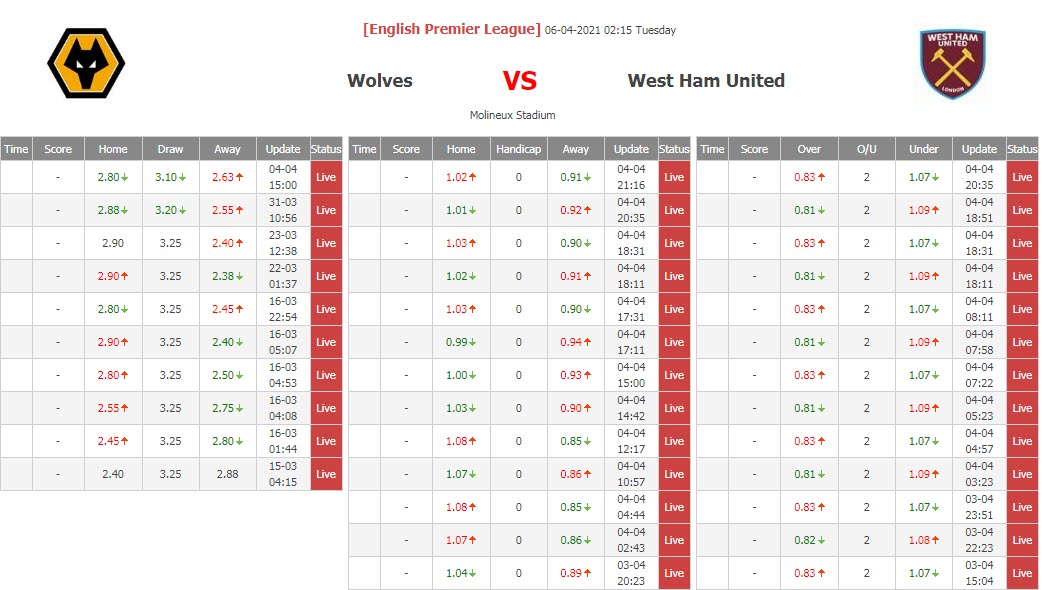Click the red up arrow beside 2.63 away odds
The image size is (1042, 590).
[x=240, y=176]
